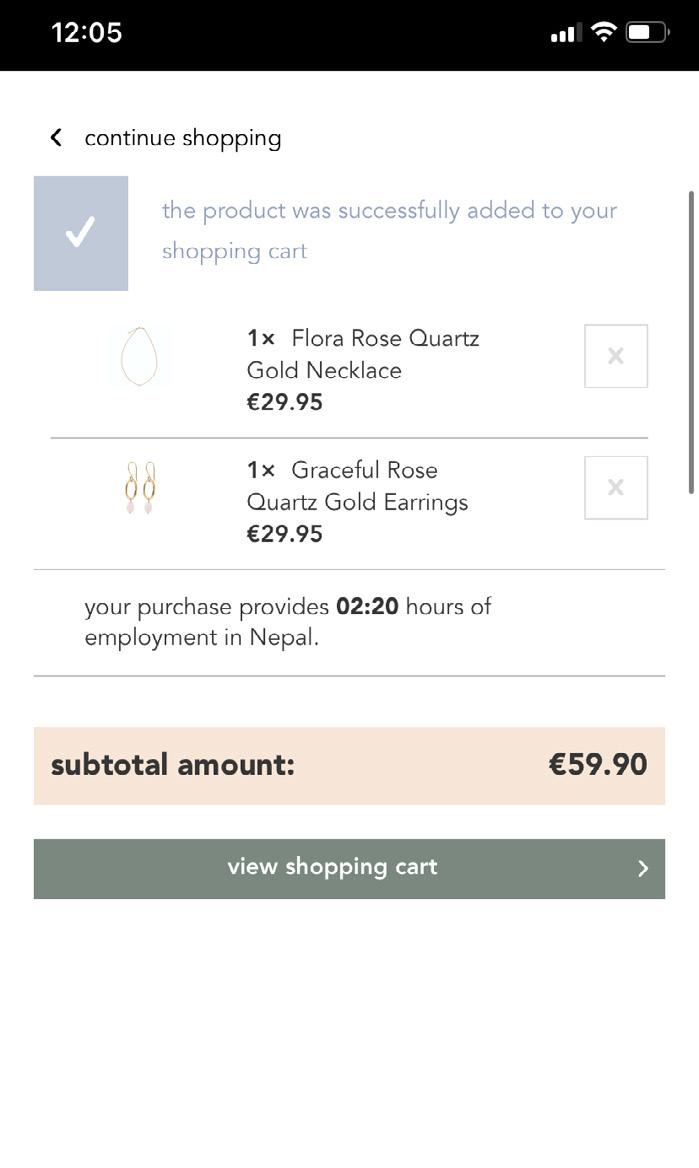The width and height of the screenshot is (699, 1168).
Task: Tap arrow chevron on view shopping cart
Action: [x=643, y=869]
